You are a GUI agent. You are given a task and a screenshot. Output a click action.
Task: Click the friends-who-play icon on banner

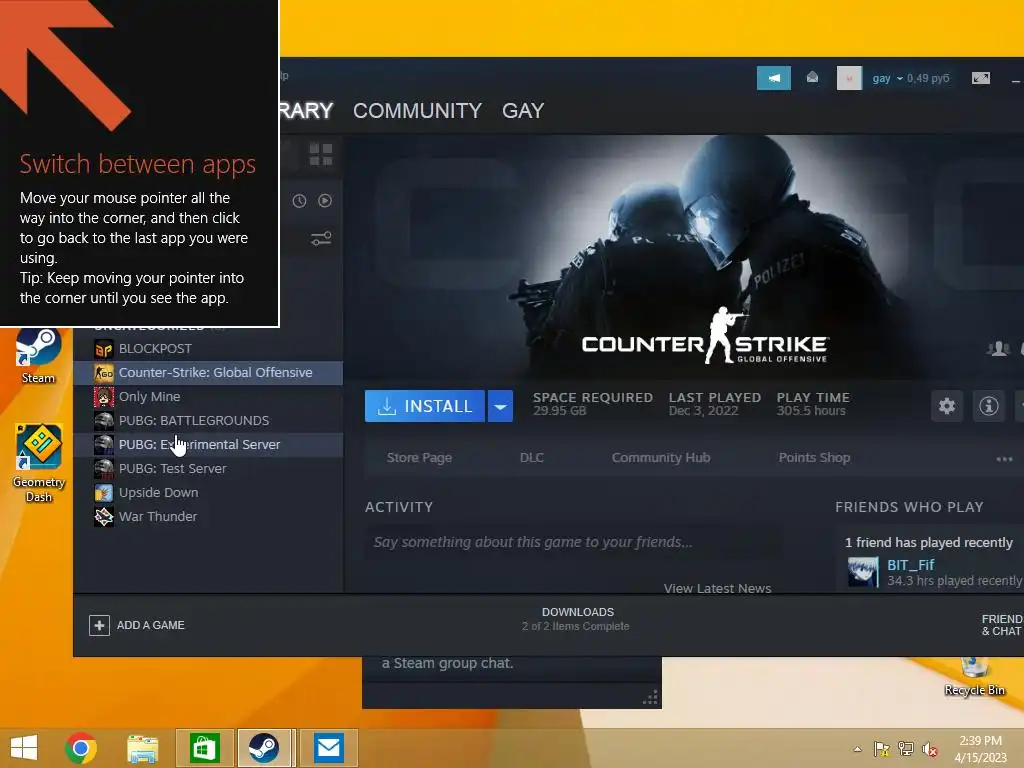pyautogui.click(x=998, y=349)
